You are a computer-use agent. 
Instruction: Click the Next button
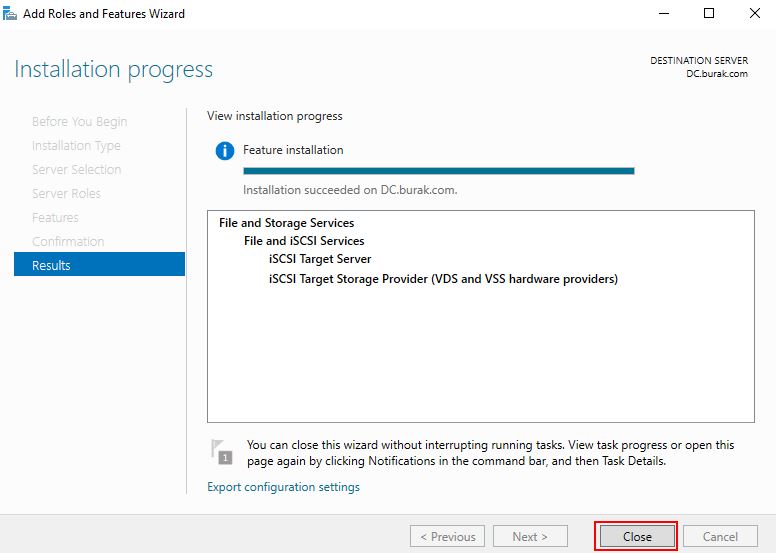point(530,536)
